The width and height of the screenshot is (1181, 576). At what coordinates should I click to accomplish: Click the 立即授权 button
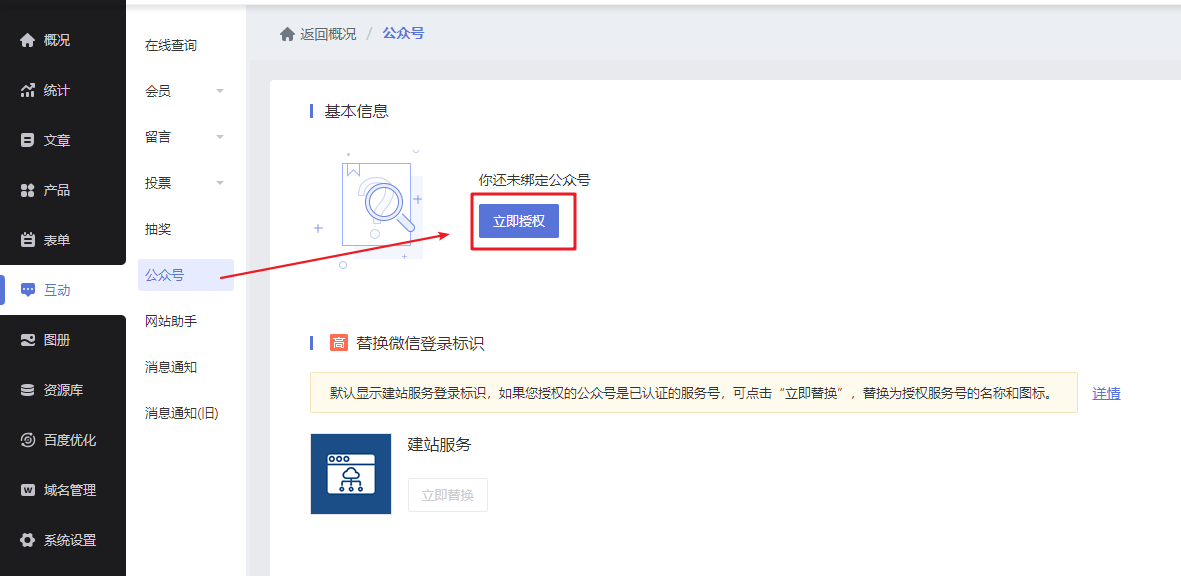[x=519, y=221]
